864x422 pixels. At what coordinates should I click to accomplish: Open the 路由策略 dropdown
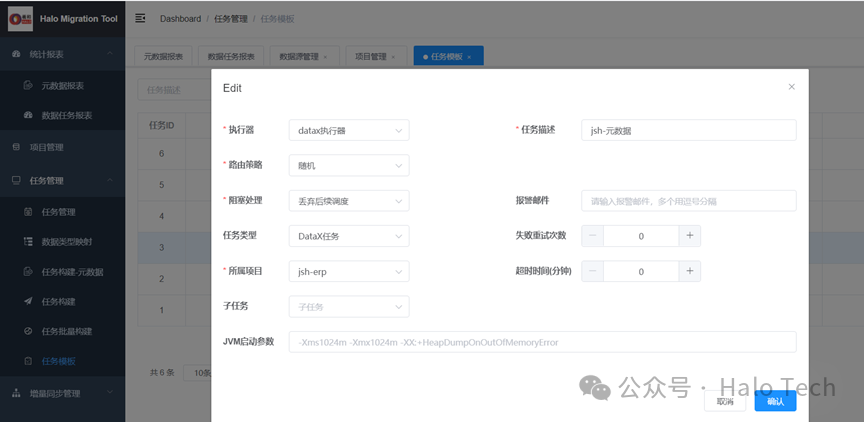coord(349,165)
